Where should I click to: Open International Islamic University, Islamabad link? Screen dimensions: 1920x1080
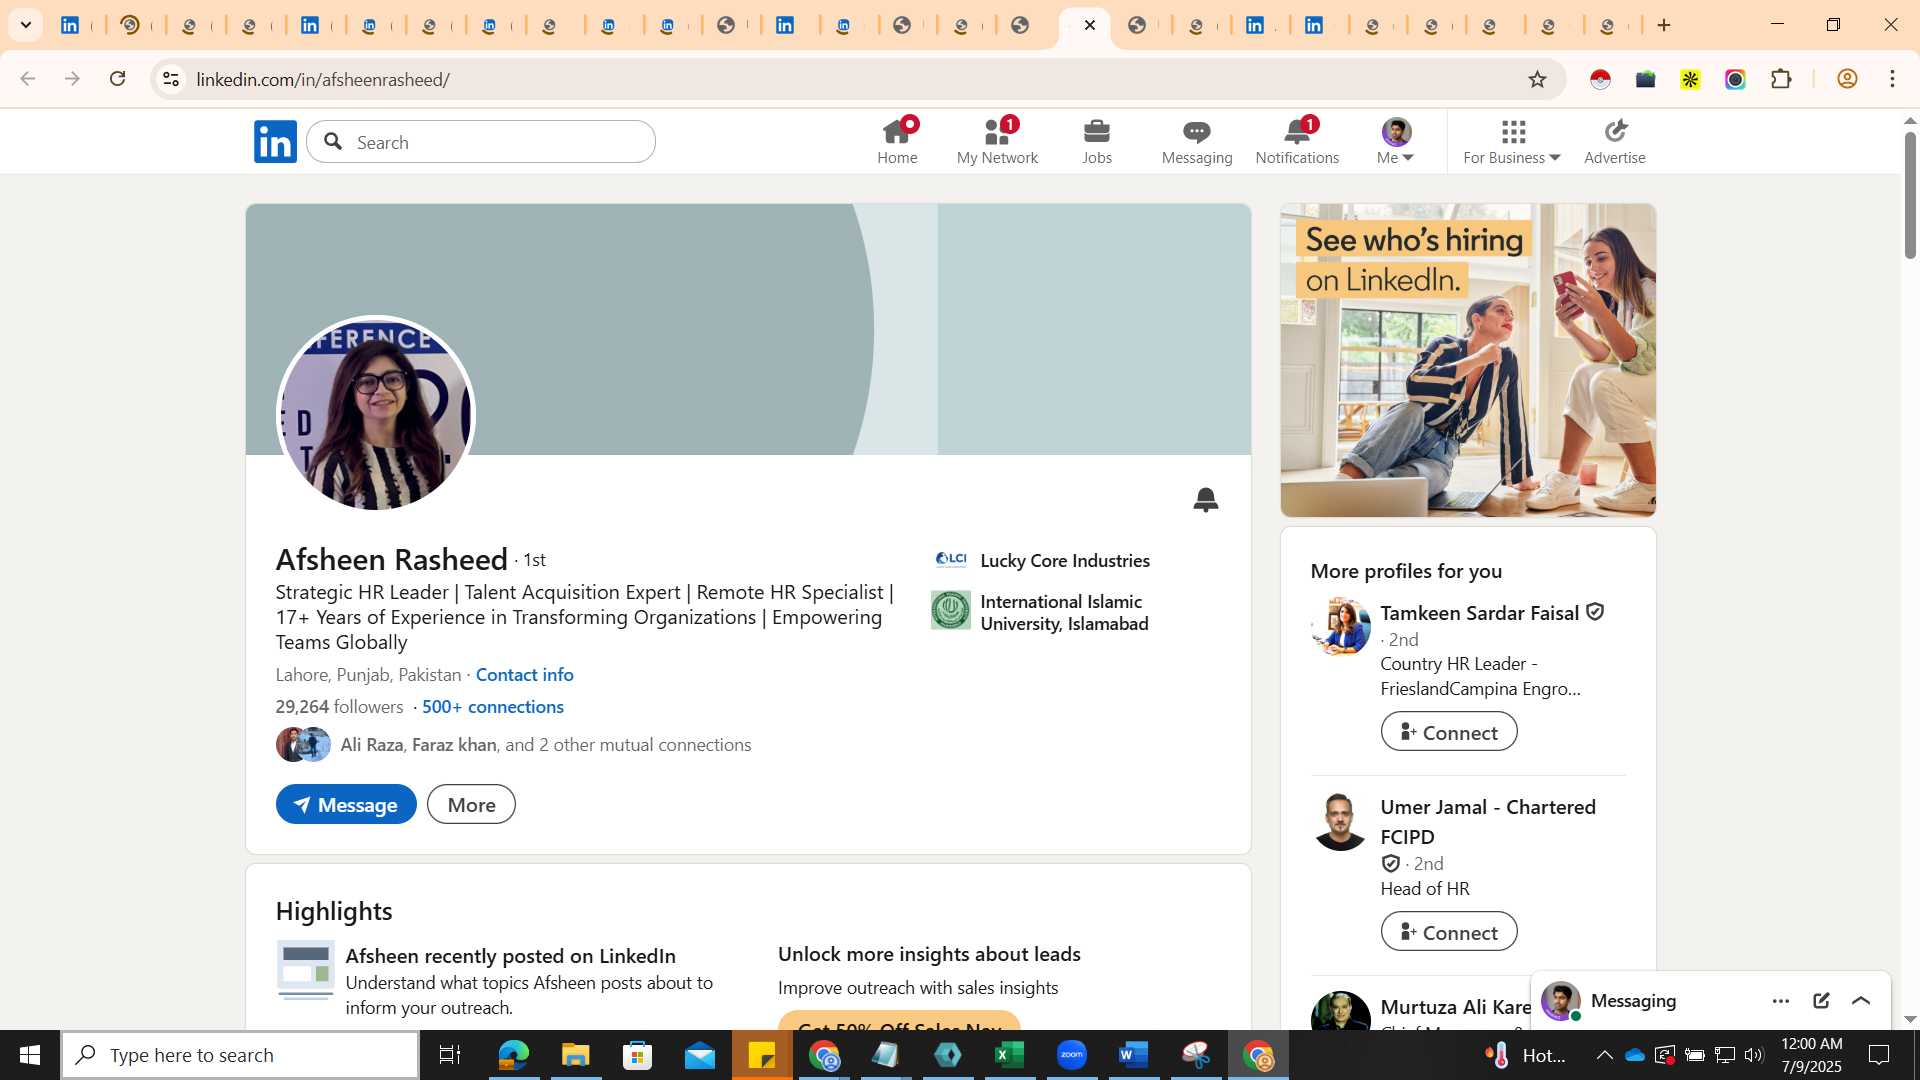(x=1064, y=612)
